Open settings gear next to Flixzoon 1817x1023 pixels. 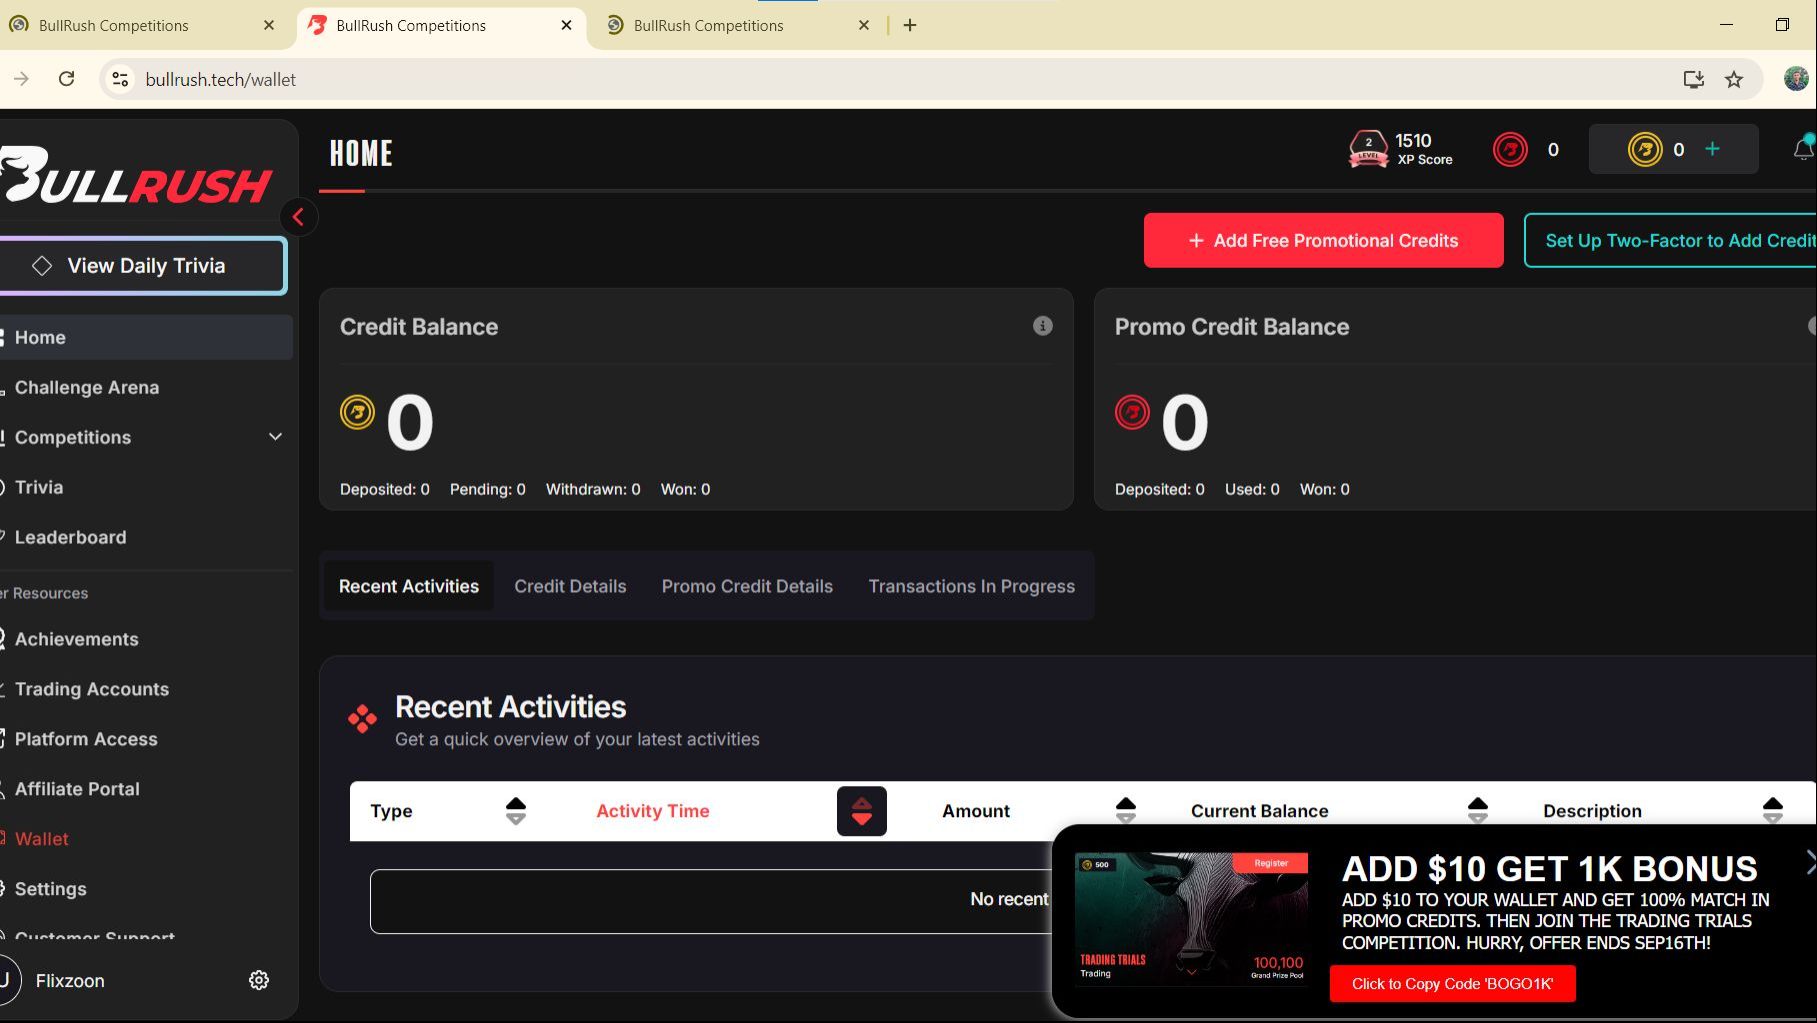[259, 980]
